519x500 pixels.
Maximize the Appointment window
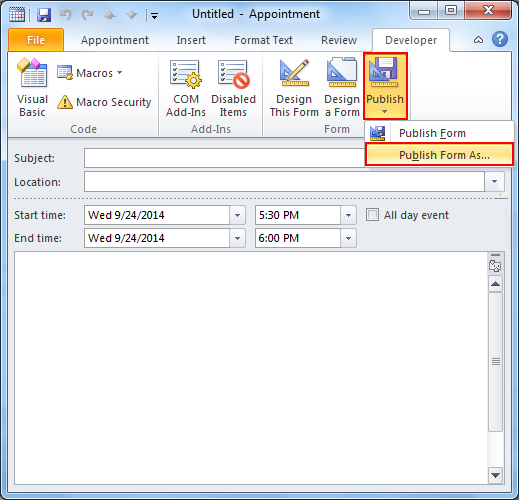451,11
